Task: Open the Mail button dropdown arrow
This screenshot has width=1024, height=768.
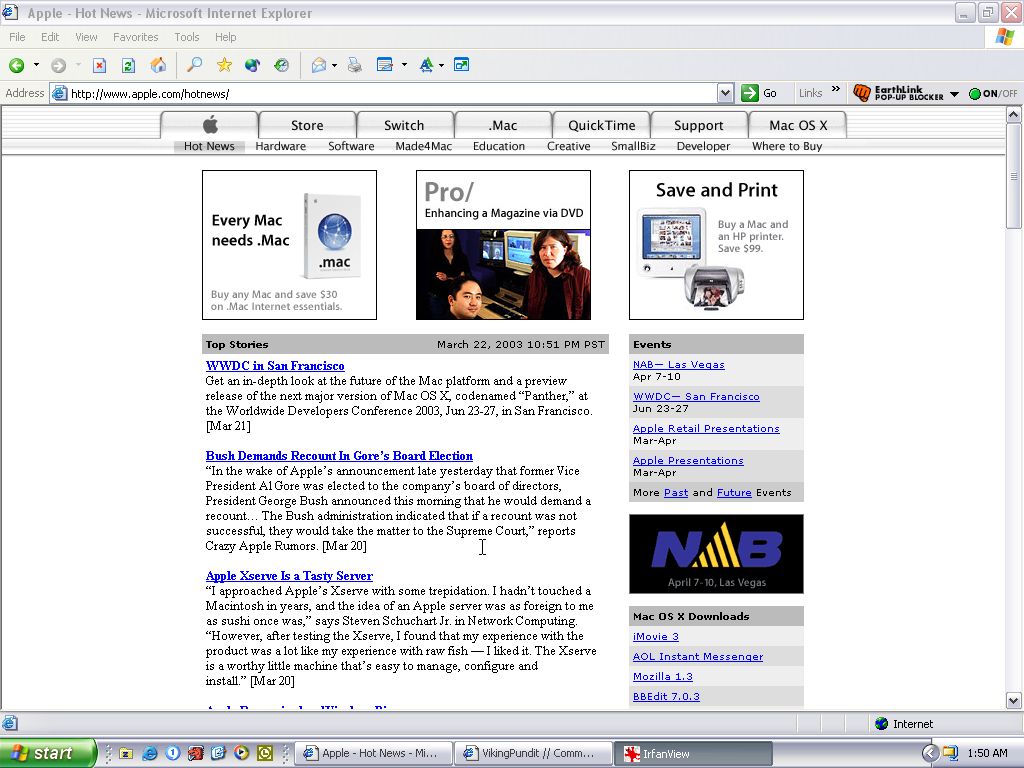Action: 334,65
